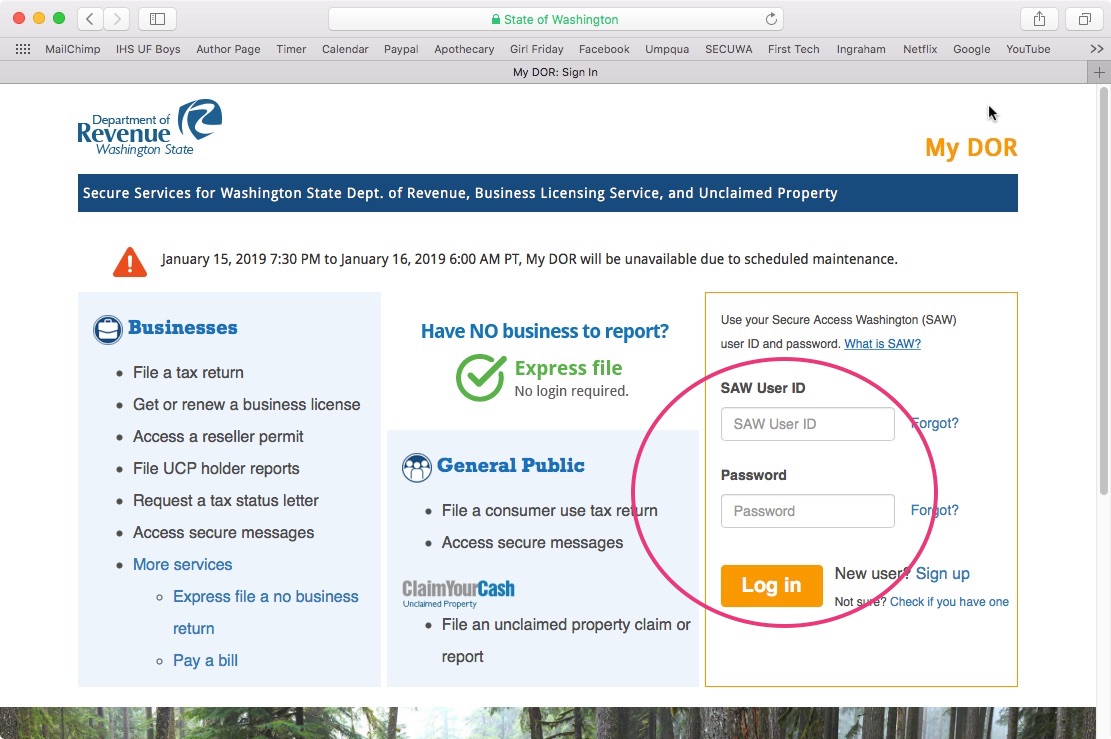Click the My DOR title text

pyautogui.click(x=971, y=147)
